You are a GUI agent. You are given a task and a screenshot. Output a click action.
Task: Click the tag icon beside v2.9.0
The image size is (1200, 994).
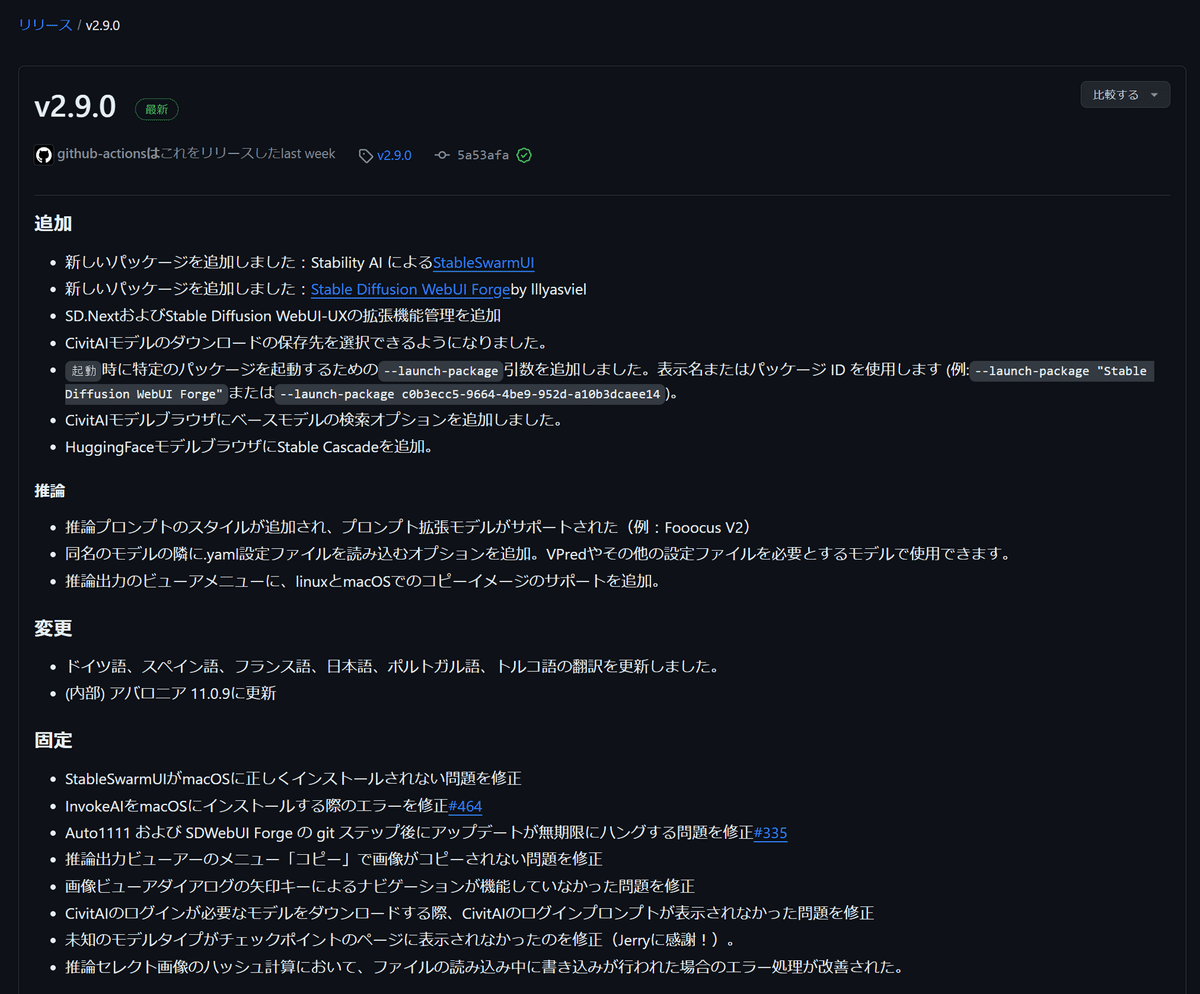tap(367, 155)
